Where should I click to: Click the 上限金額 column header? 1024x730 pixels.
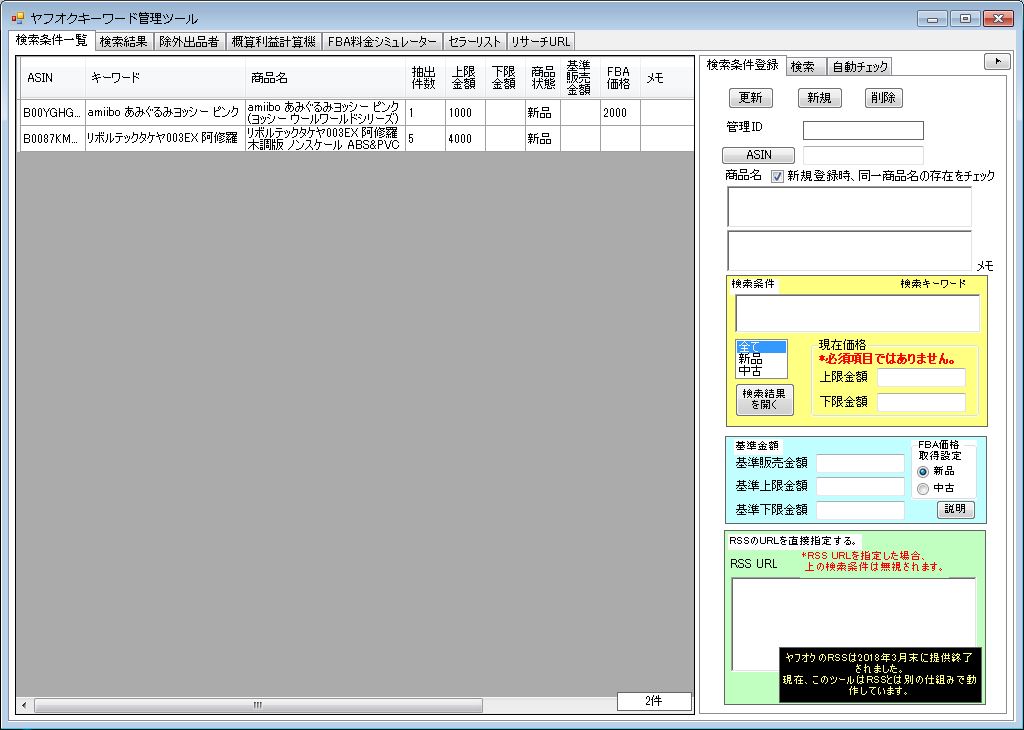pyautogui.click(x=465, y=78)
